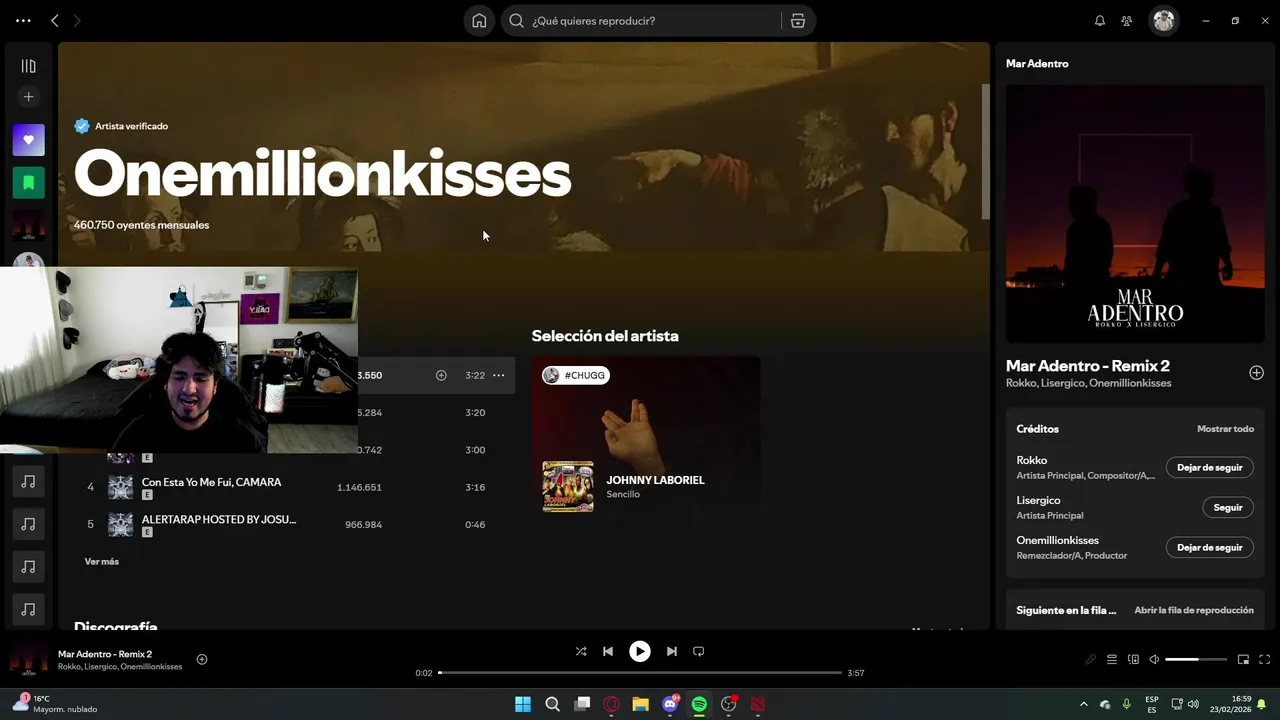The image size is (1280, 720).
Task: Add Mar Adentro to library from side panel
Action: (1256, 373)
